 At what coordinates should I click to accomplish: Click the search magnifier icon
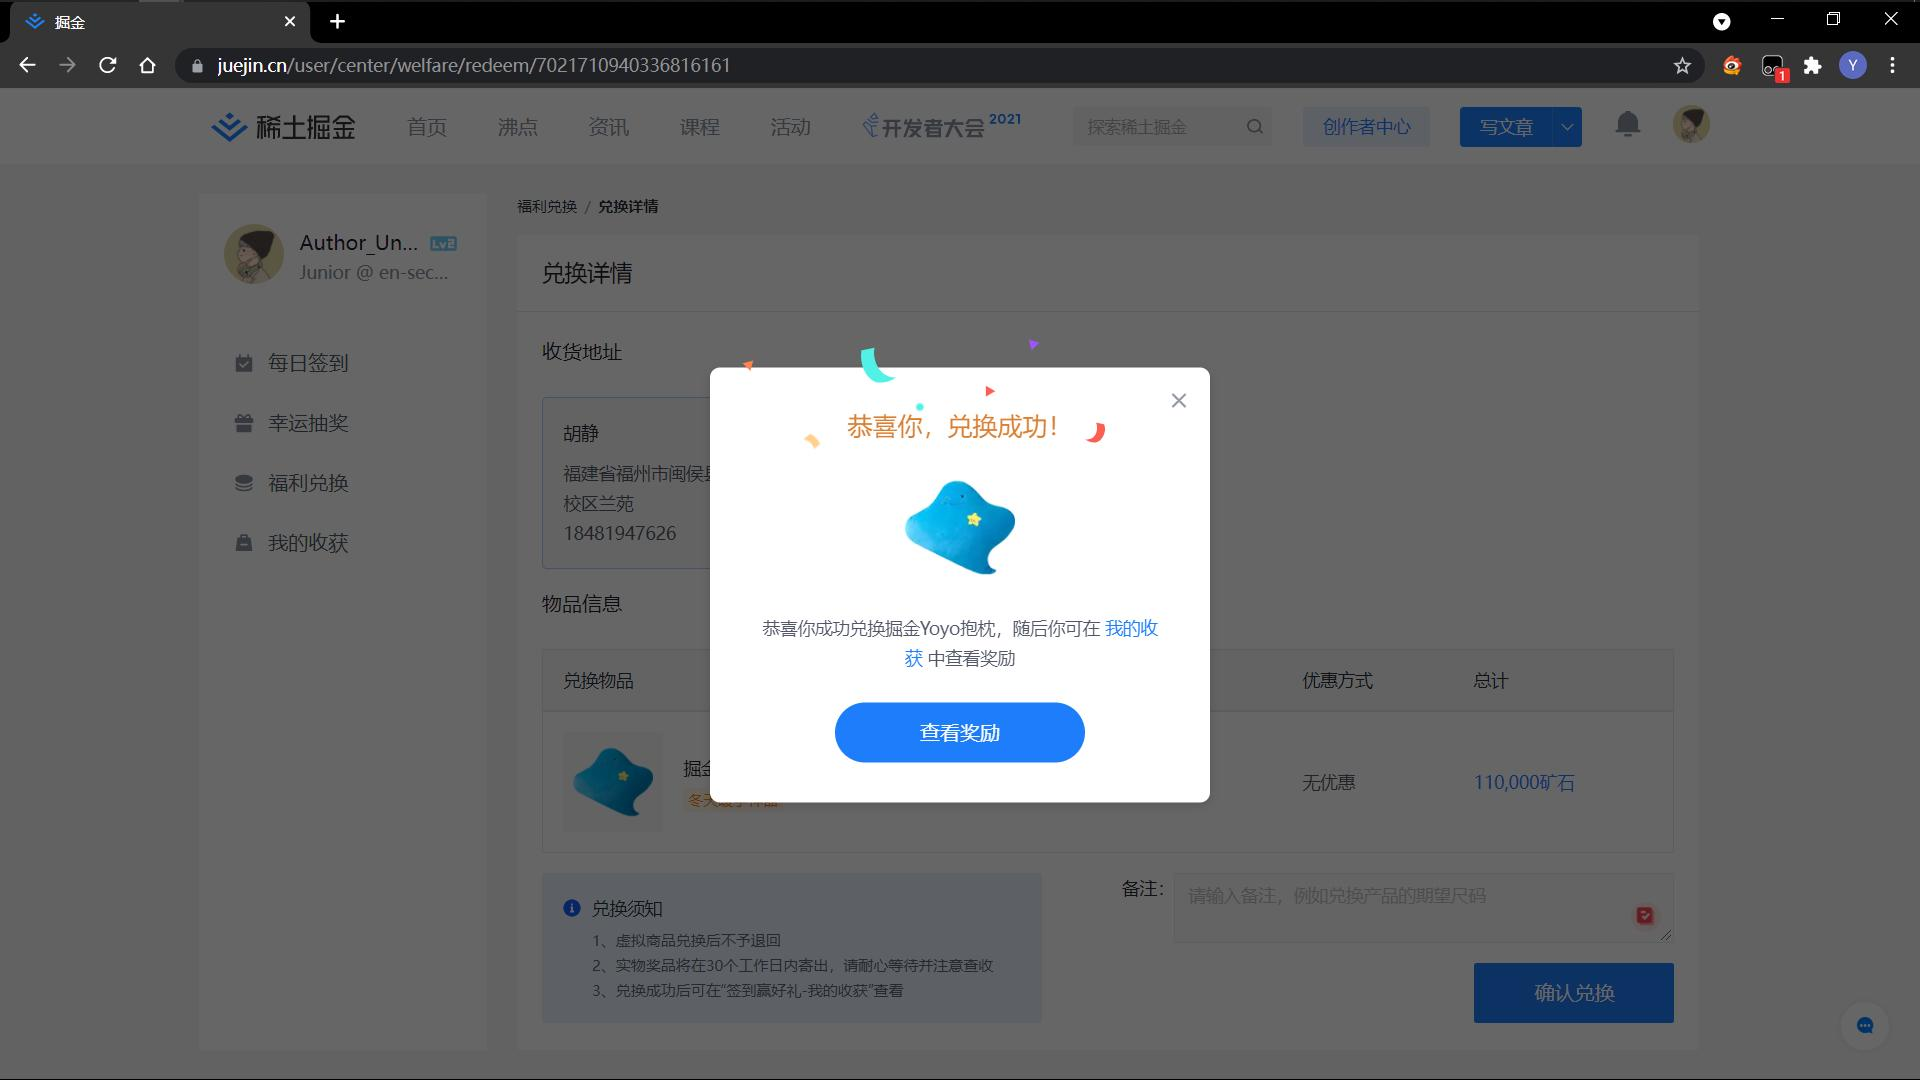tap(1255, 127)
